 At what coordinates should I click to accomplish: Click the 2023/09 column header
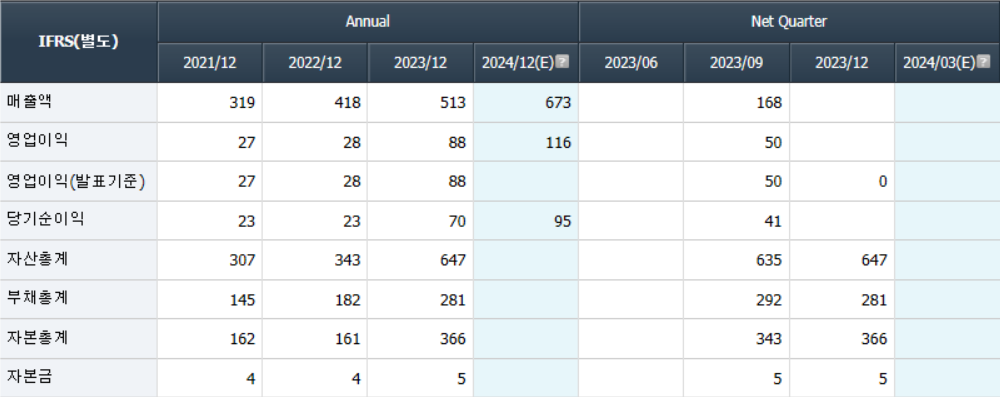[x=737, y=63]
